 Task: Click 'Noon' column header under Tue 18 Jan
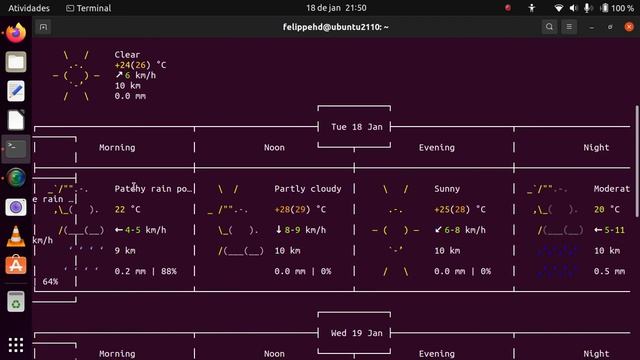274,147
